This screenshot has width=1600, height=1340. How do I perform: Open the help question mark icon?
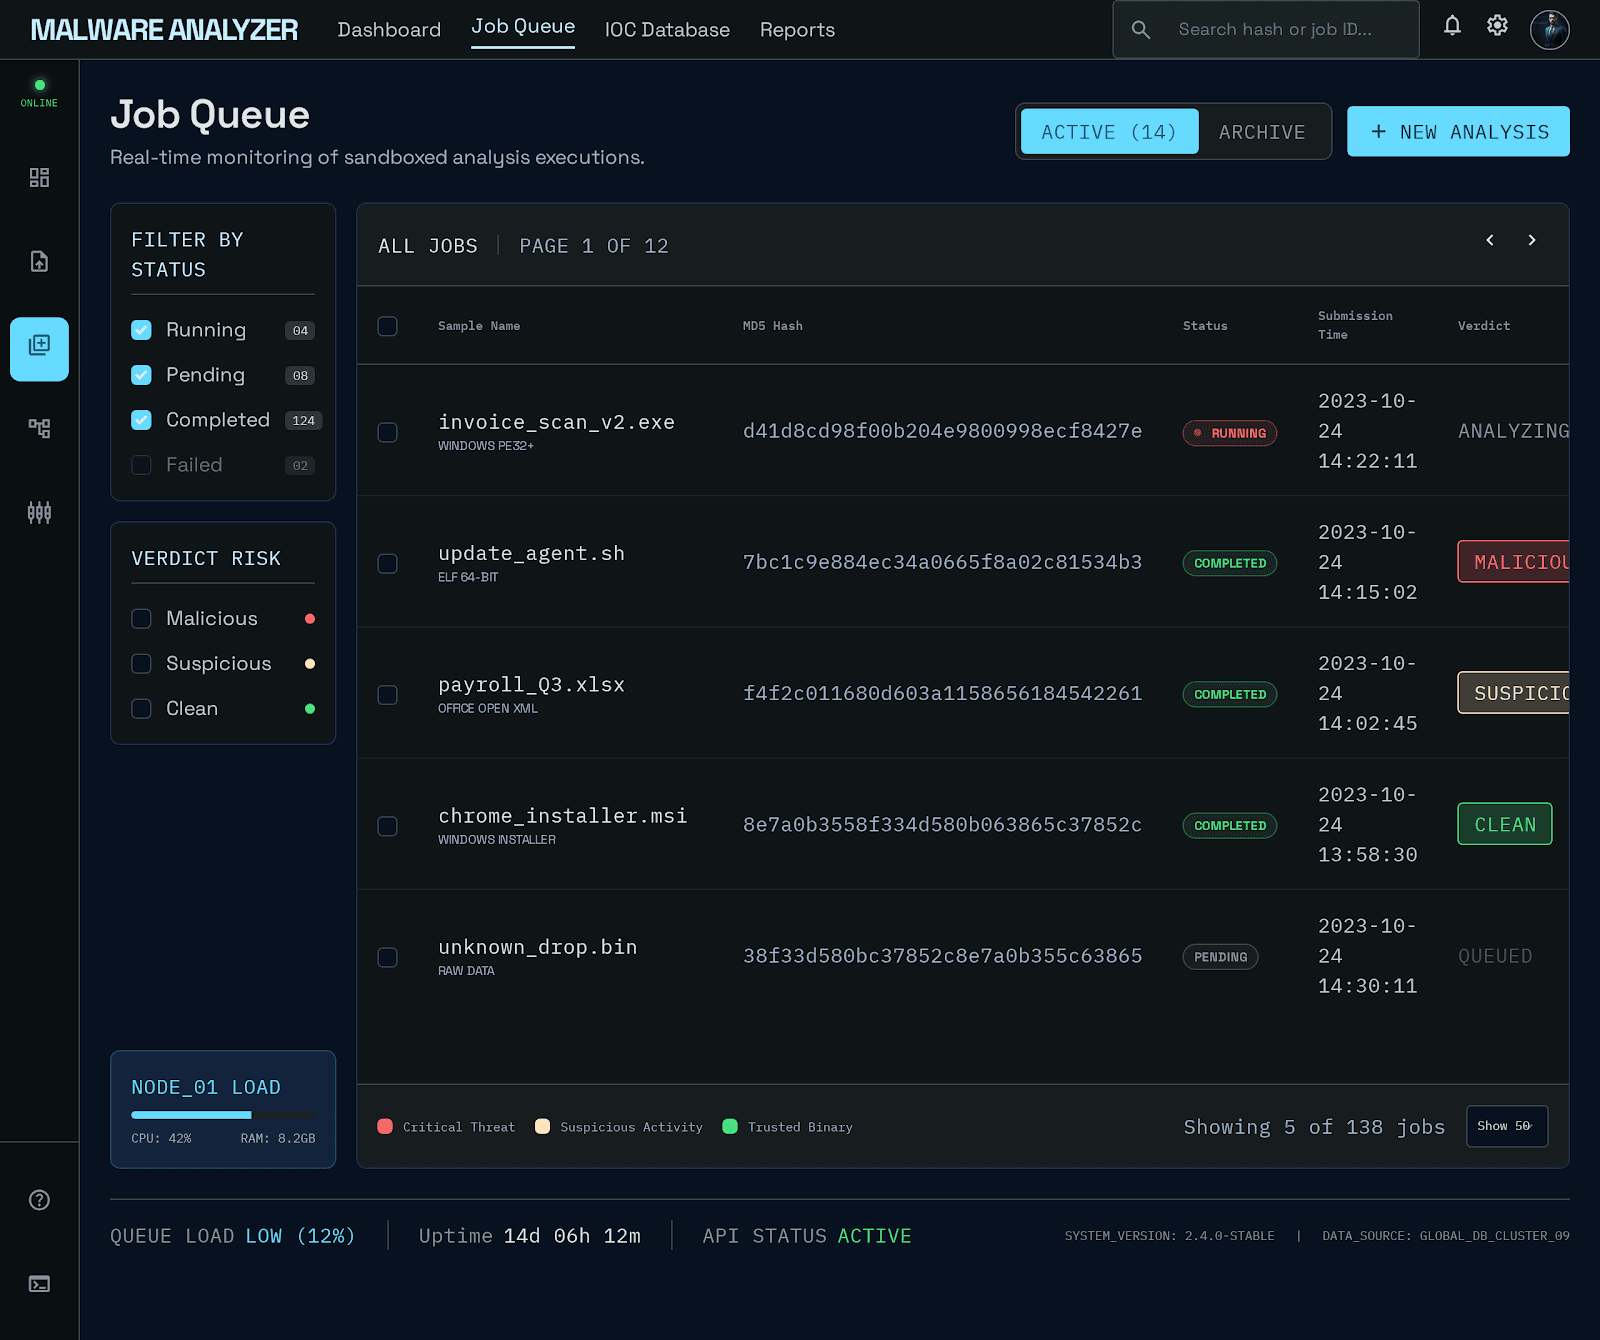[x=39, y=1200]
